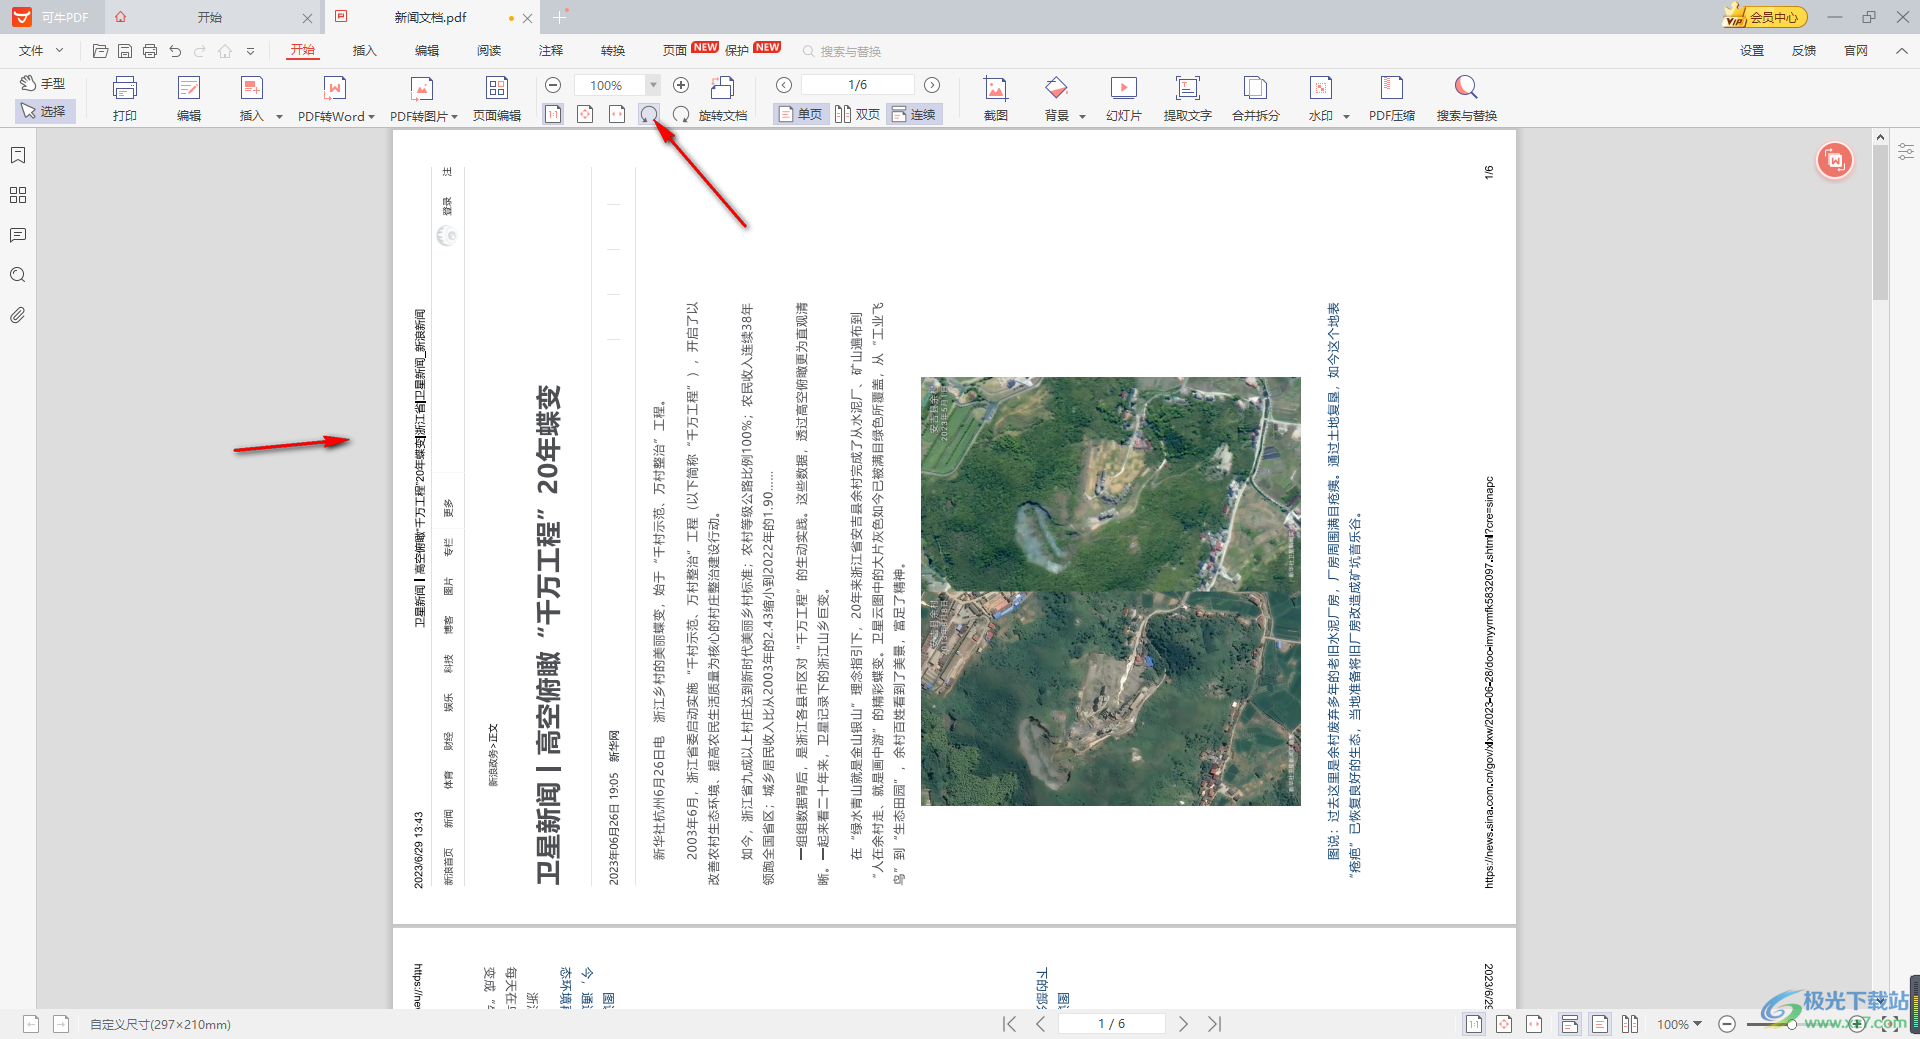Open Page Edit (页面编辑) tool
This screenshot has width=1920, height=1039.
click(497, 98)
